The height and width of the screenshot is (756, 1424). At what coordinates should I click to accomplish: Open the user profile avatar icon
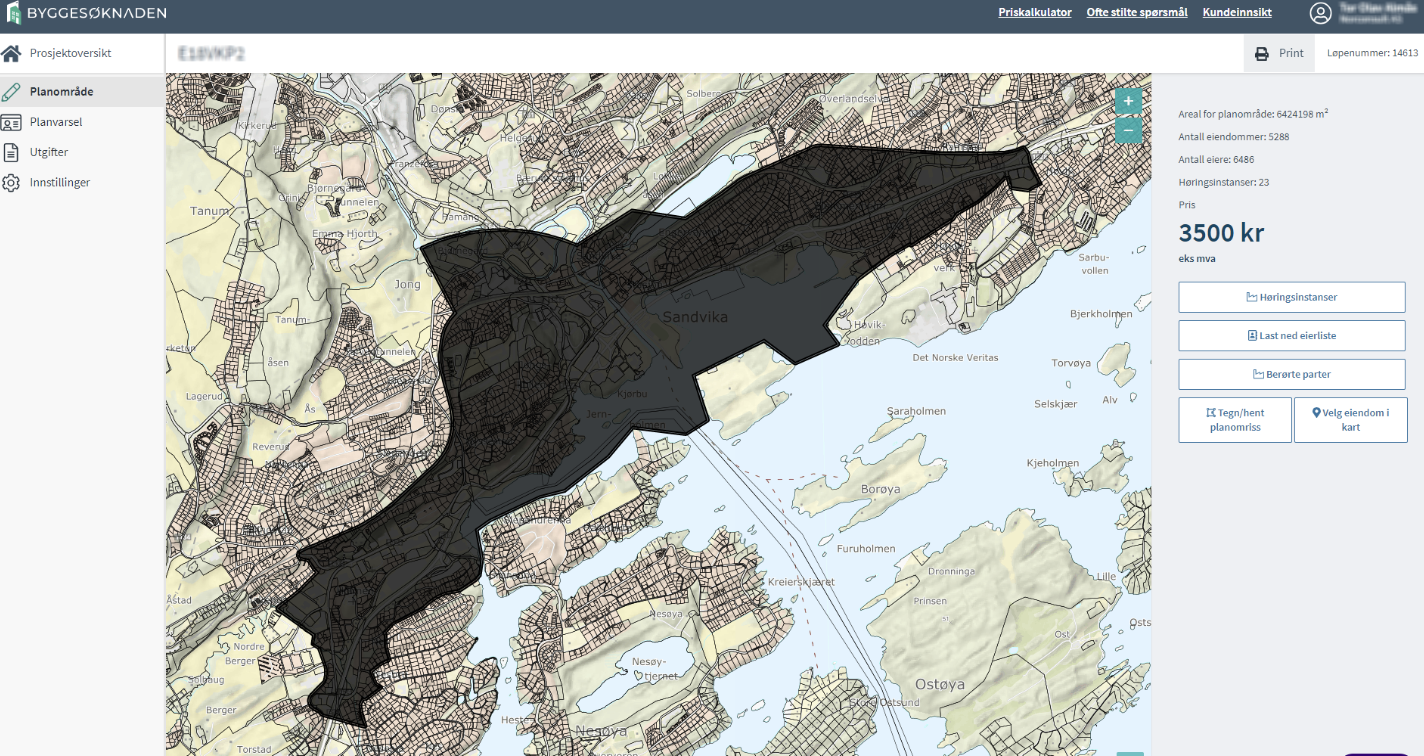coord(1321,13)
